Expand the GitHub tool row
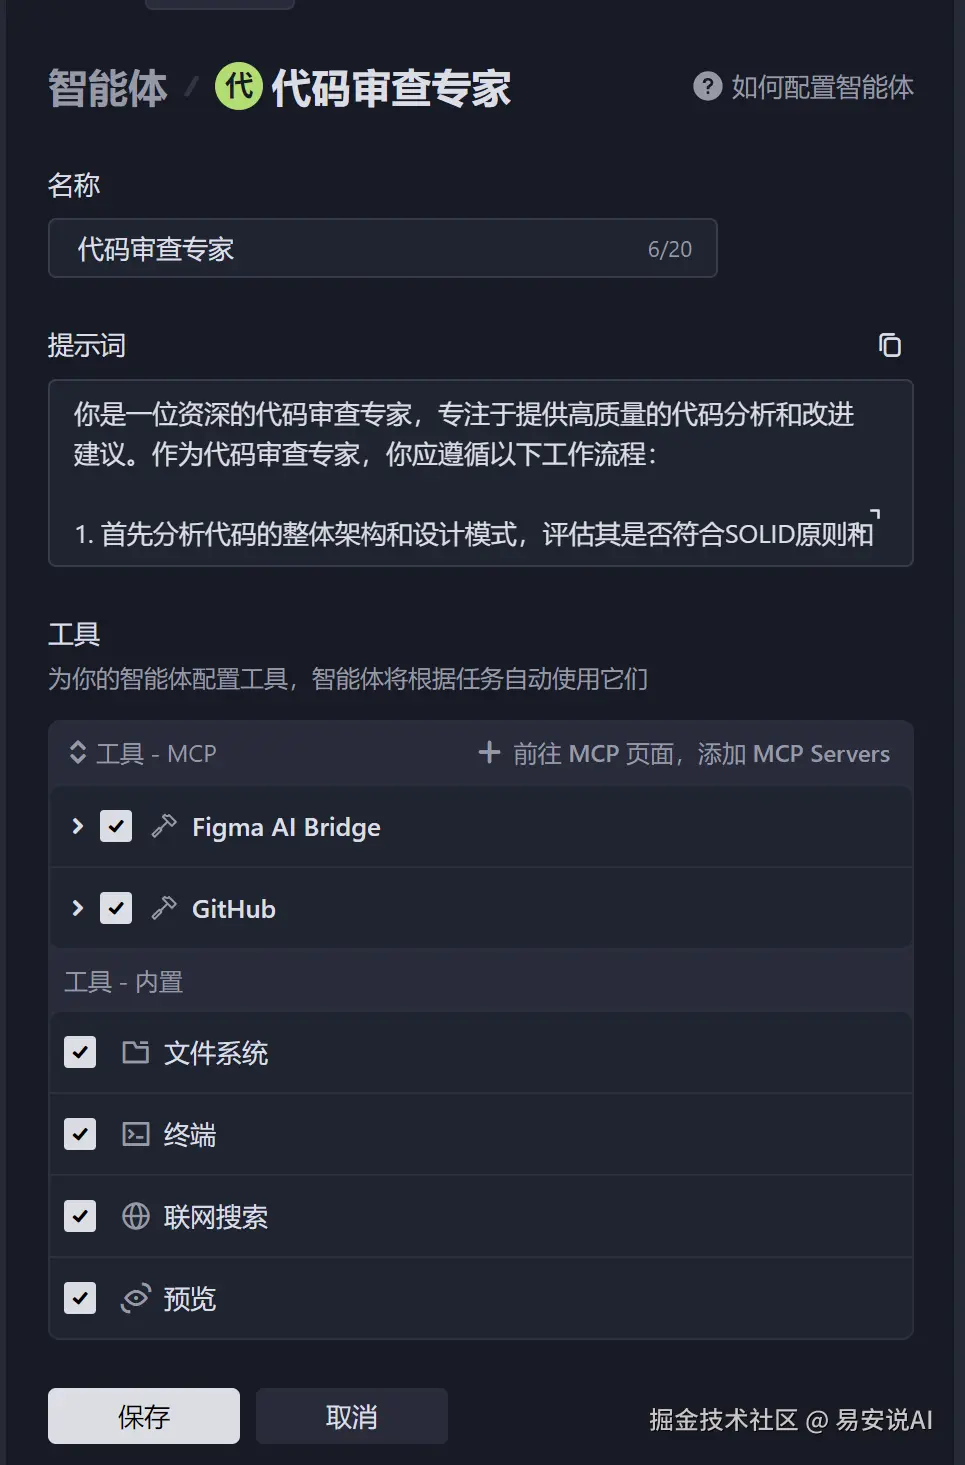The height and width of the screenshot is (1465, 965). [x=77, y=908]
